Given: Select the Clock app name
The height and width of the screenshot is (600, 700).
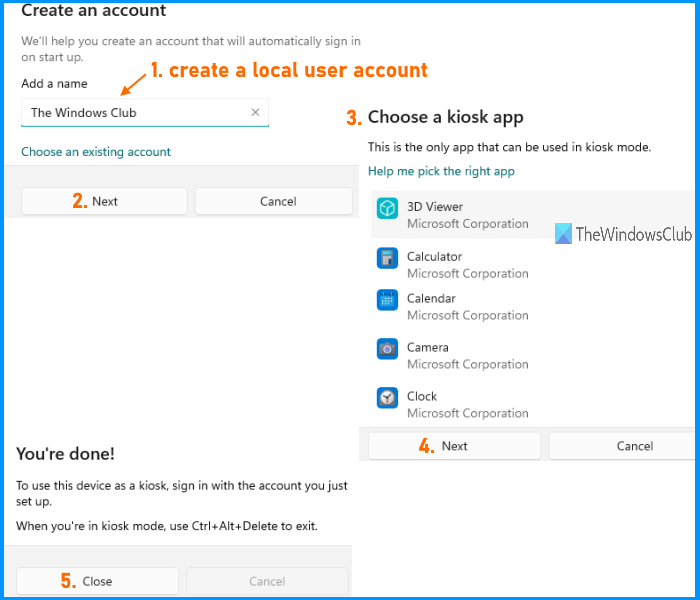Looking at the screenshot, I should click(422, 396).
